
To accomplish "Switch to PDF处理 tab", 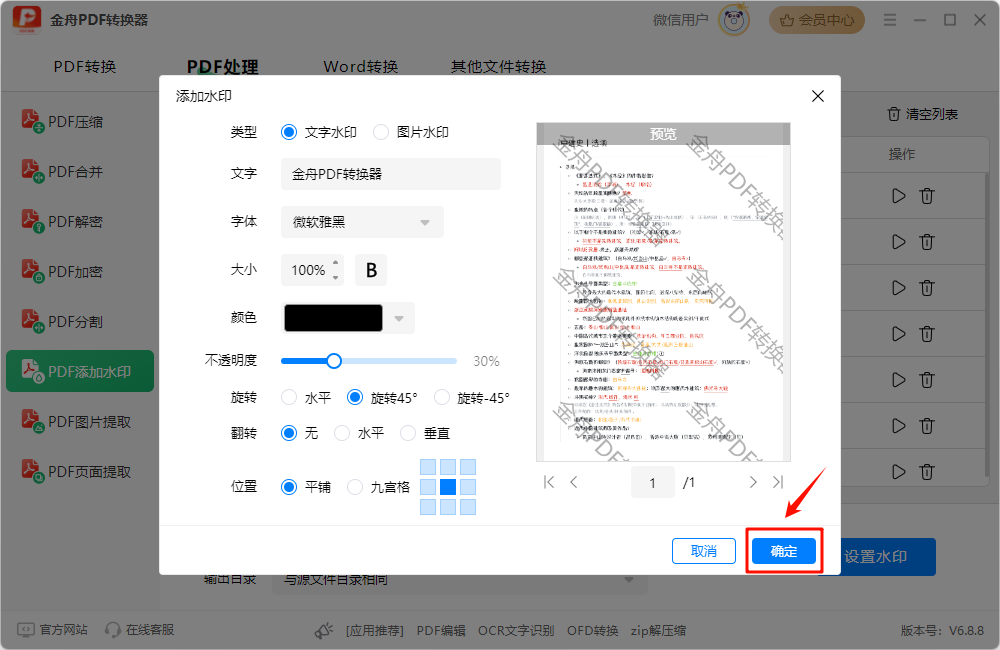I will pyautogui.click(x=223, y=66).
